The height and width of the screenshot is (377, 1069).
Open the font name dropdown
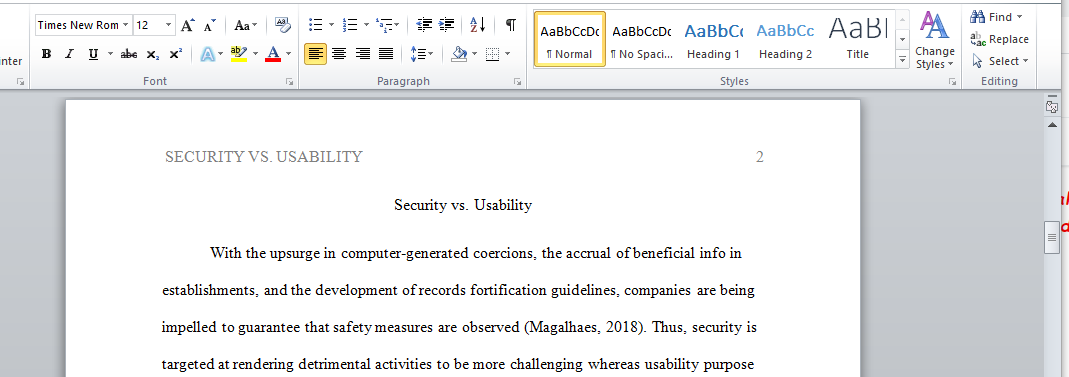tap(125, 25)
